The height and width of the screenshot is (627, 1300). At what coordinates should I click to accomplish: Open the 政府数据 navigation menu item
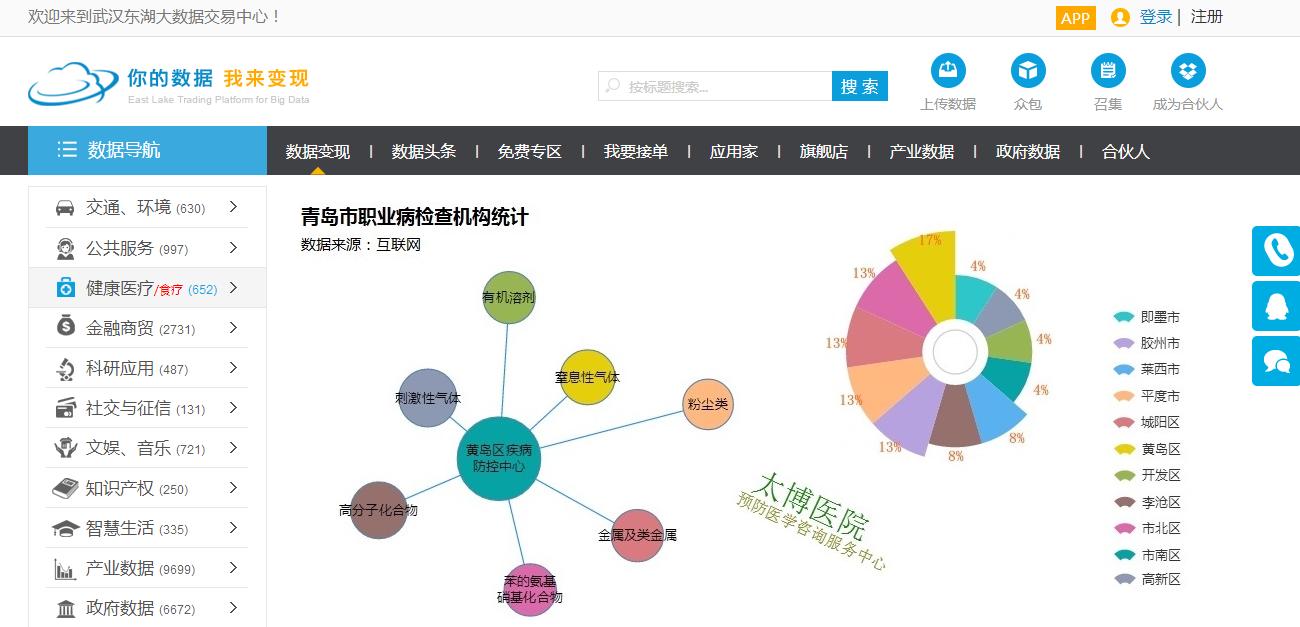1027,149
